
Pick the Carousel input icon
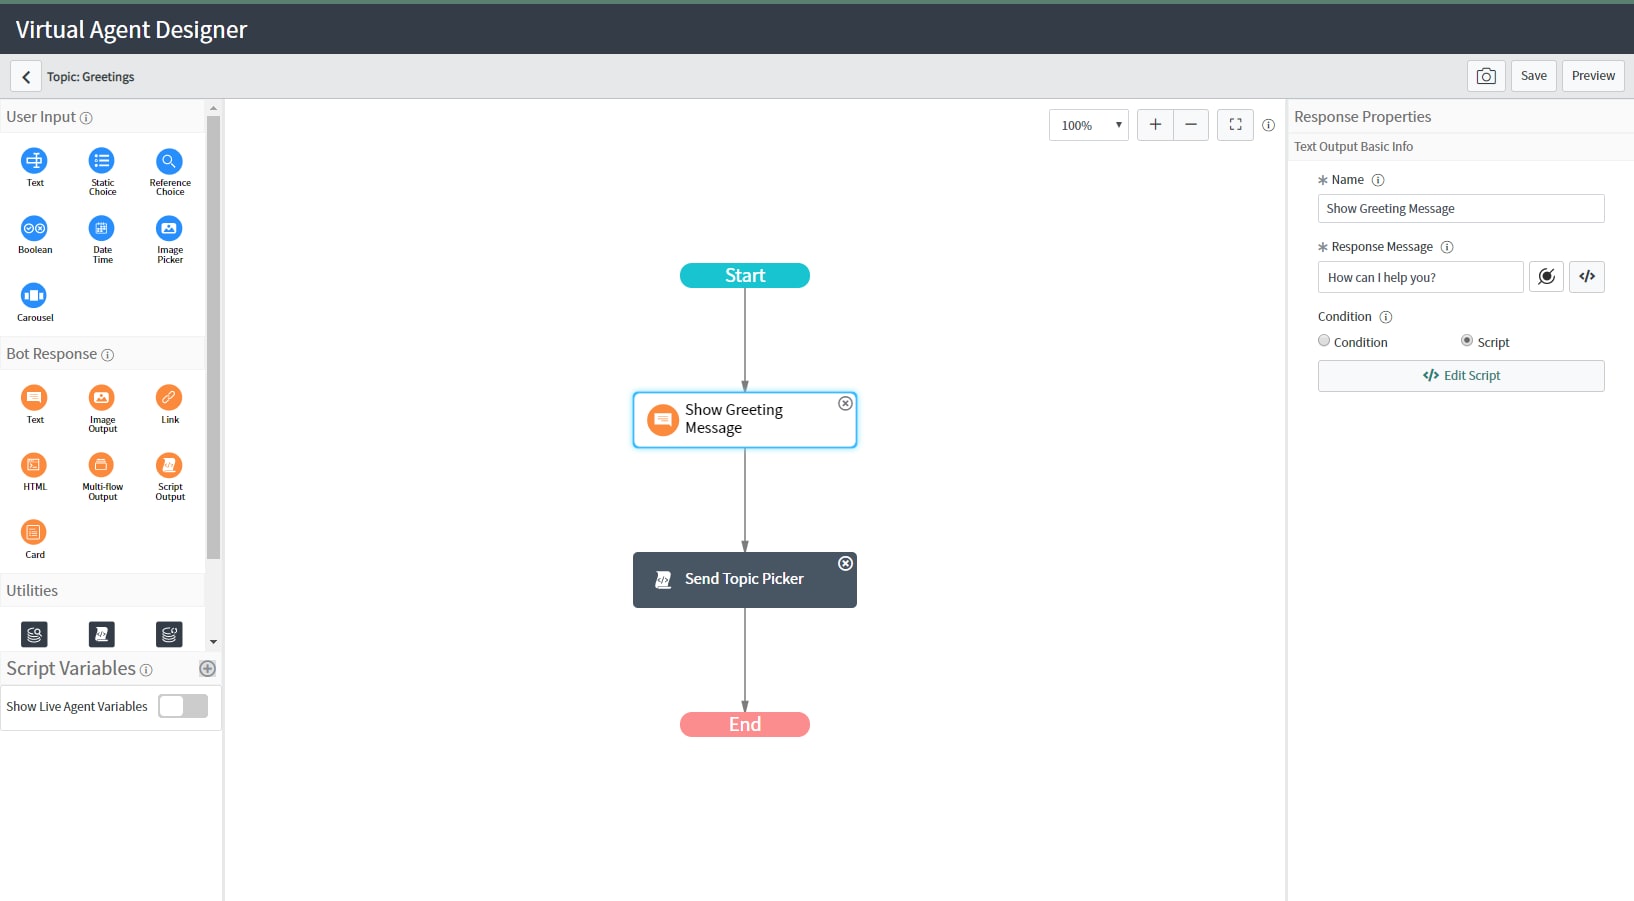[x=34, y=295]
